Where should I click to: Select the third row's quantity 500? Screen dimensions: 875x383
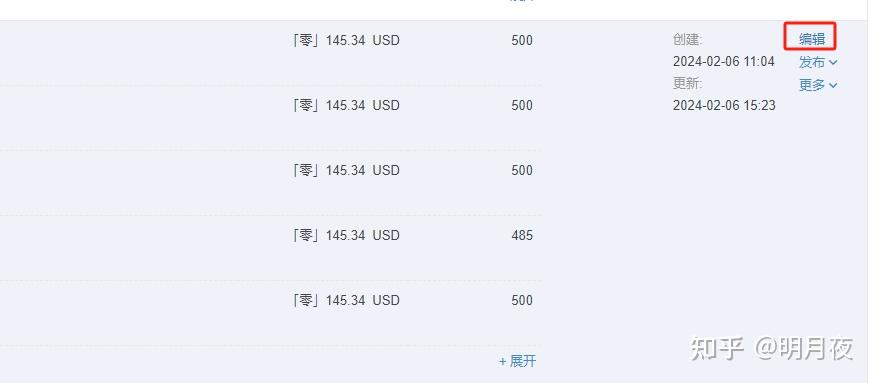click(x=522, y=170)
